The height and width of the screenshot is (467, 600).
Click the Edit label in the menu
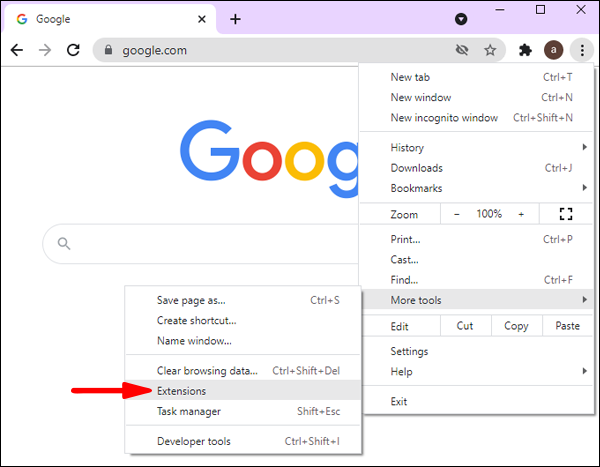pyautogui.click(x=399, y=327)
